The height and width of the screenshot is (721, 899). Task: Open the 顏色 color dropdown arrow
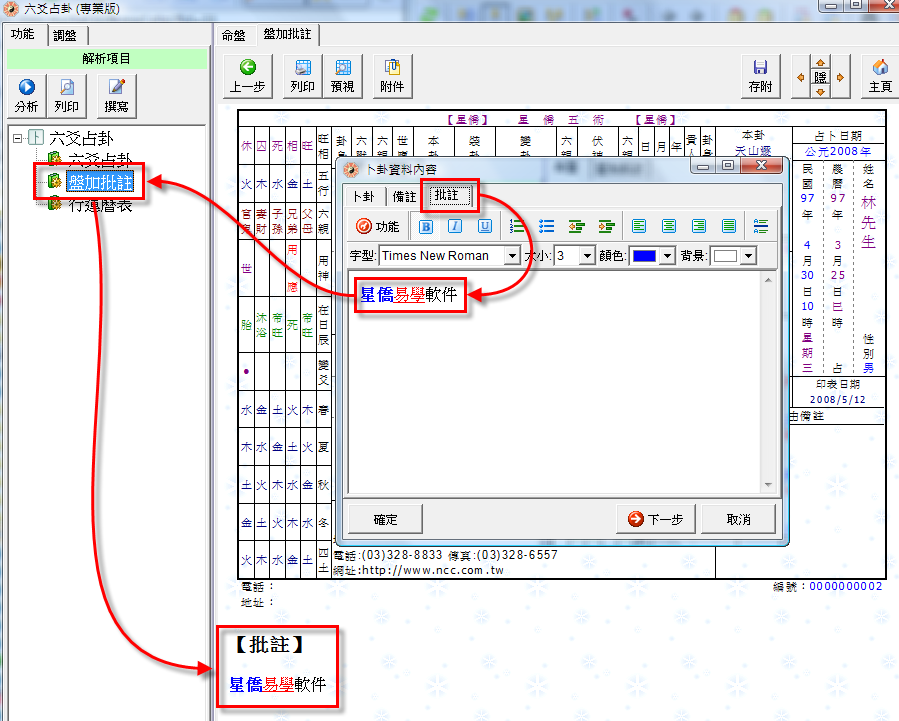pos(667,256)
